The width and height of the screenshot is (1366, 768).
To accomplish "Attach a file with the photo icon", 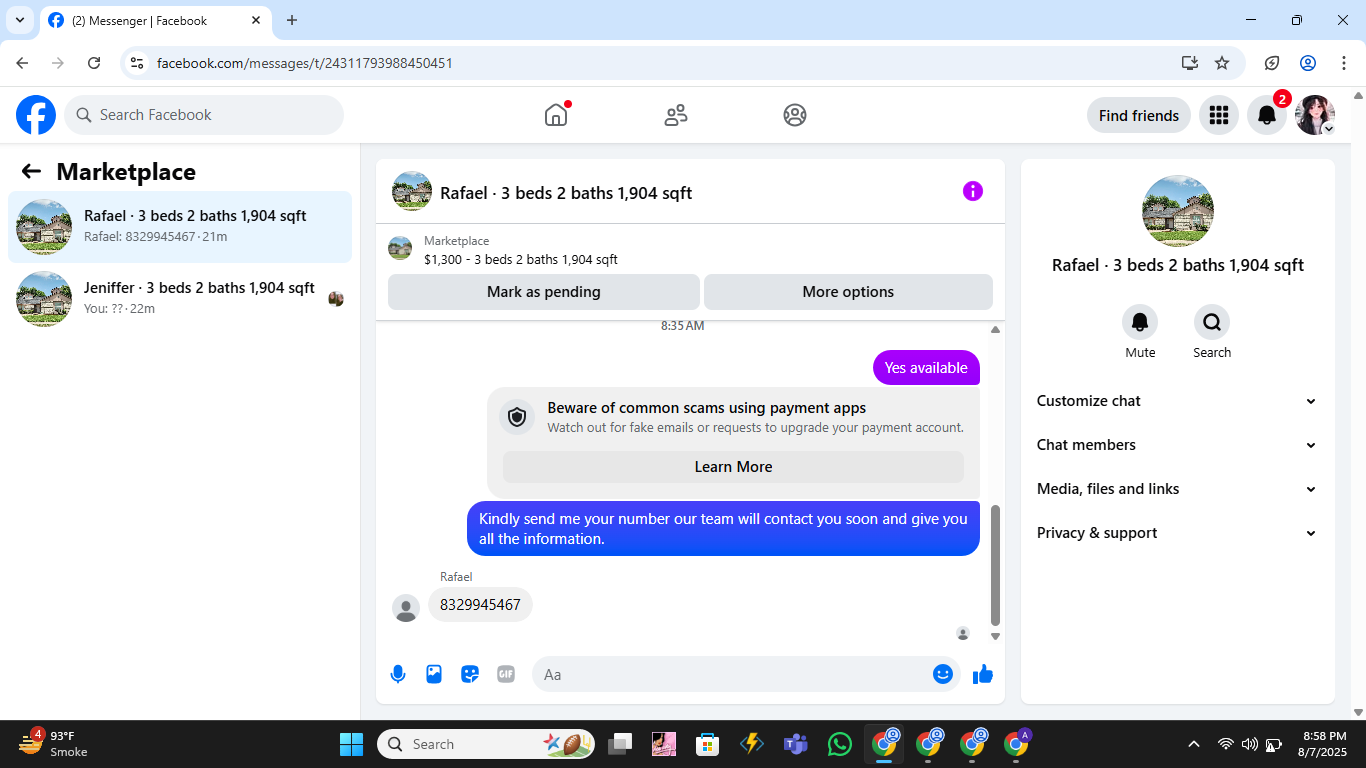I will [434, 674].
